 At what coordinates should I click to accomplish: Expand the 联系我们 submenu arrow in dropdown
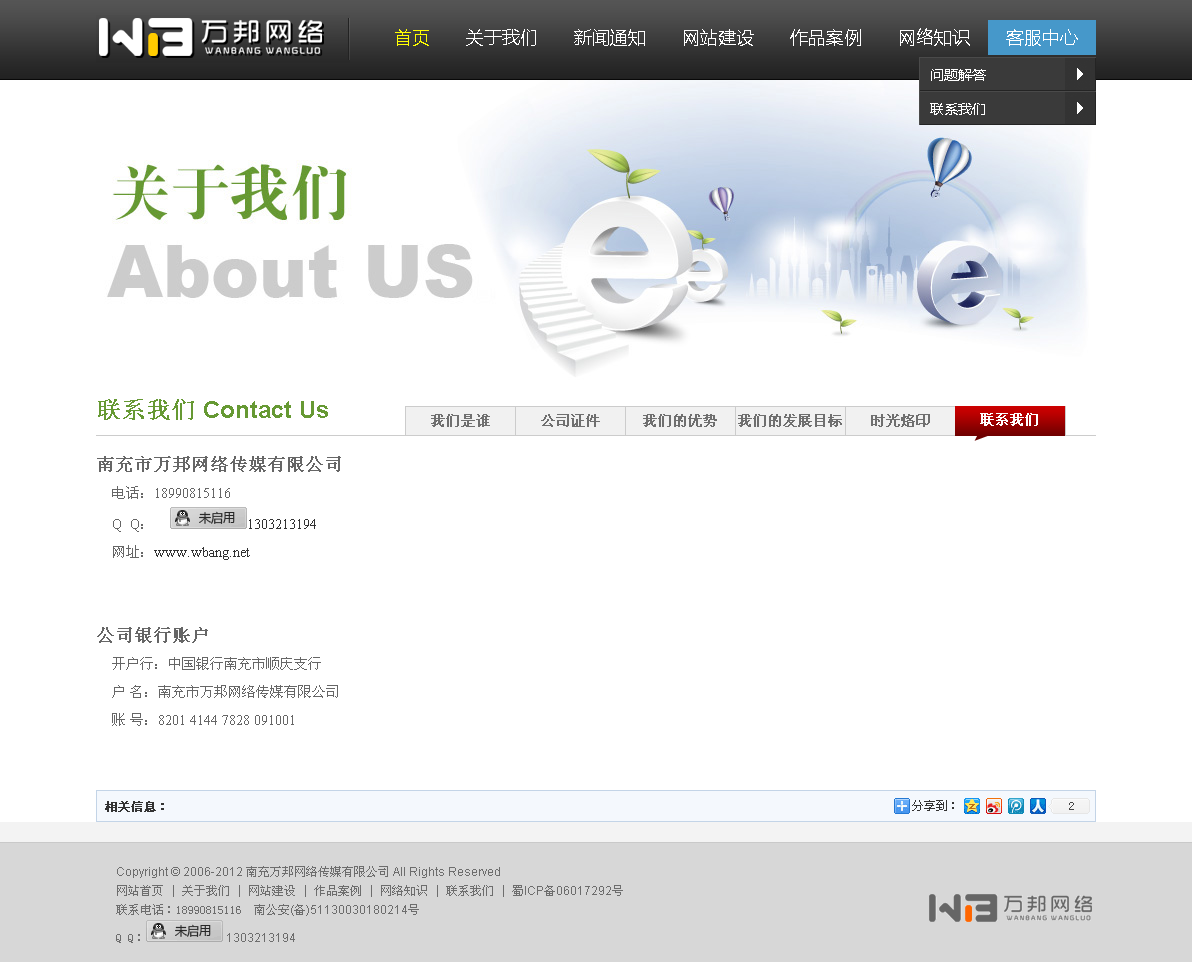click(1080, 108)
